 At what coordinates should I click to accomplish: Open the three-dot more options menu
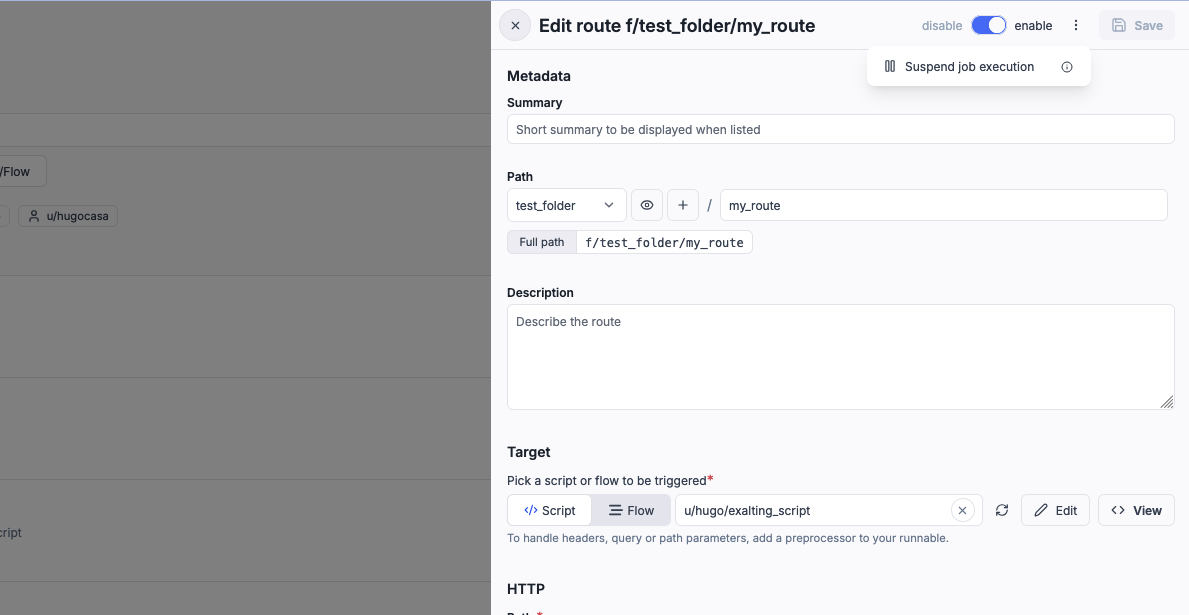pos(1076,26)
